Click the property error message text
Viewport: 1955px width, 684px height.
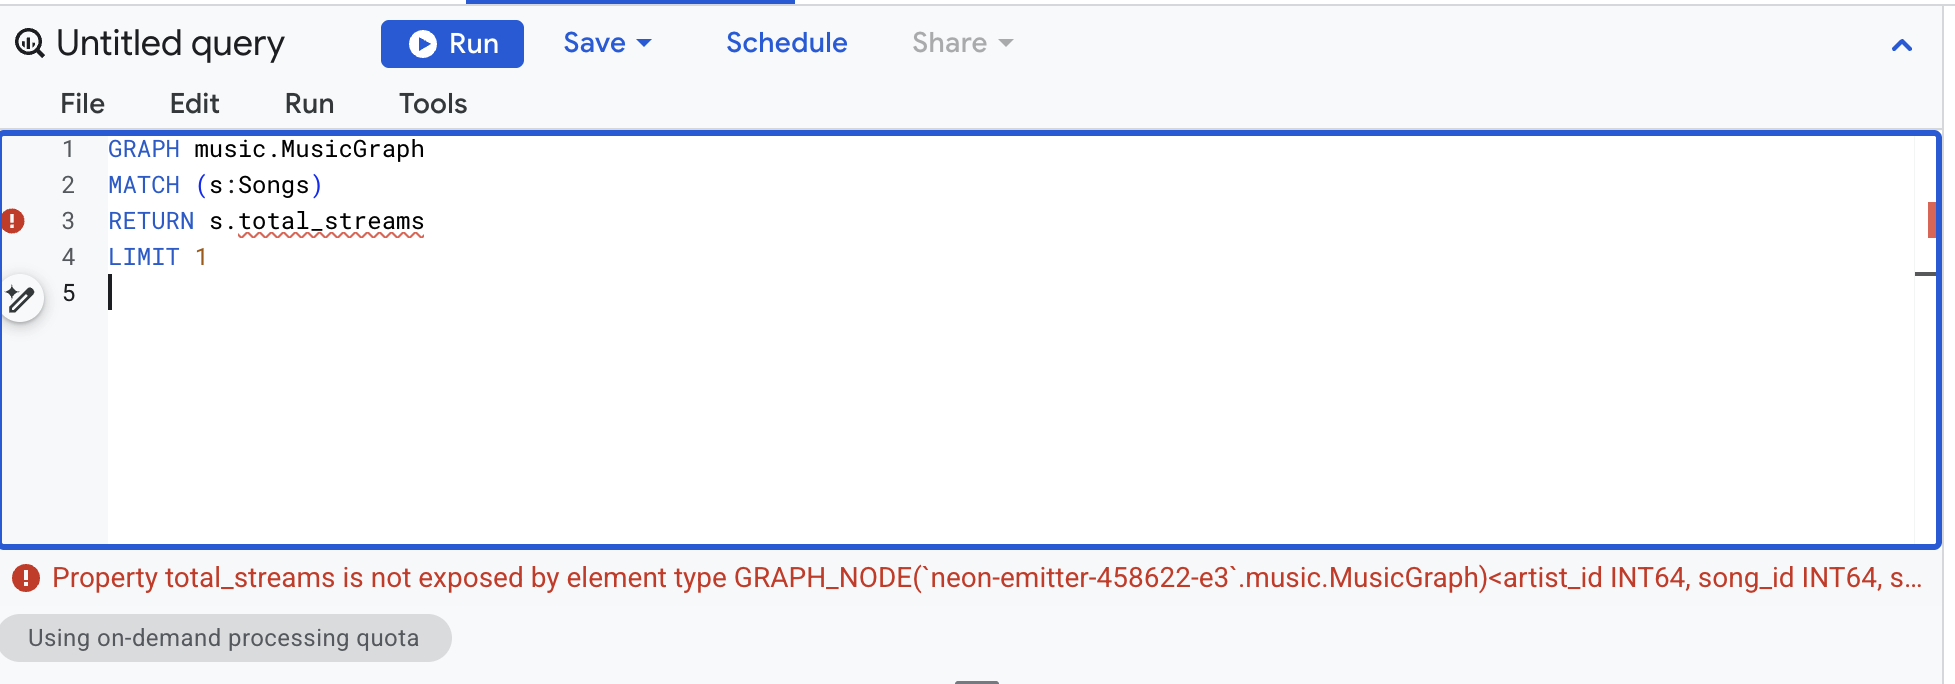click(987, 578)
